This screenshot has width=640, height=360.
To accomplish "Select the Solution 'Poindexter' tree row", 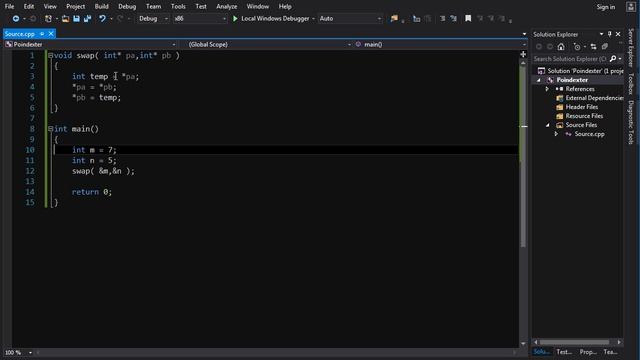I will tap(580, 71).
